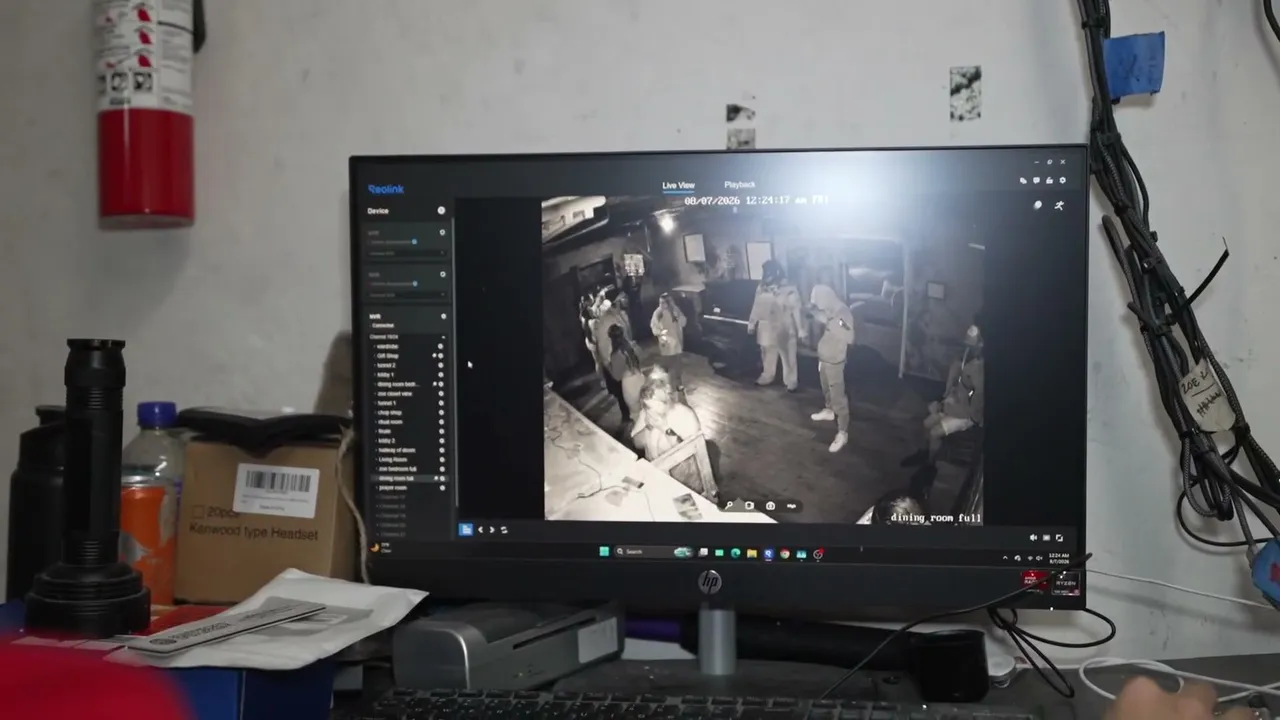Take a snapshot with the camera overlay icon
This screenshot has width=1280, height=720.
pos(771,506)
